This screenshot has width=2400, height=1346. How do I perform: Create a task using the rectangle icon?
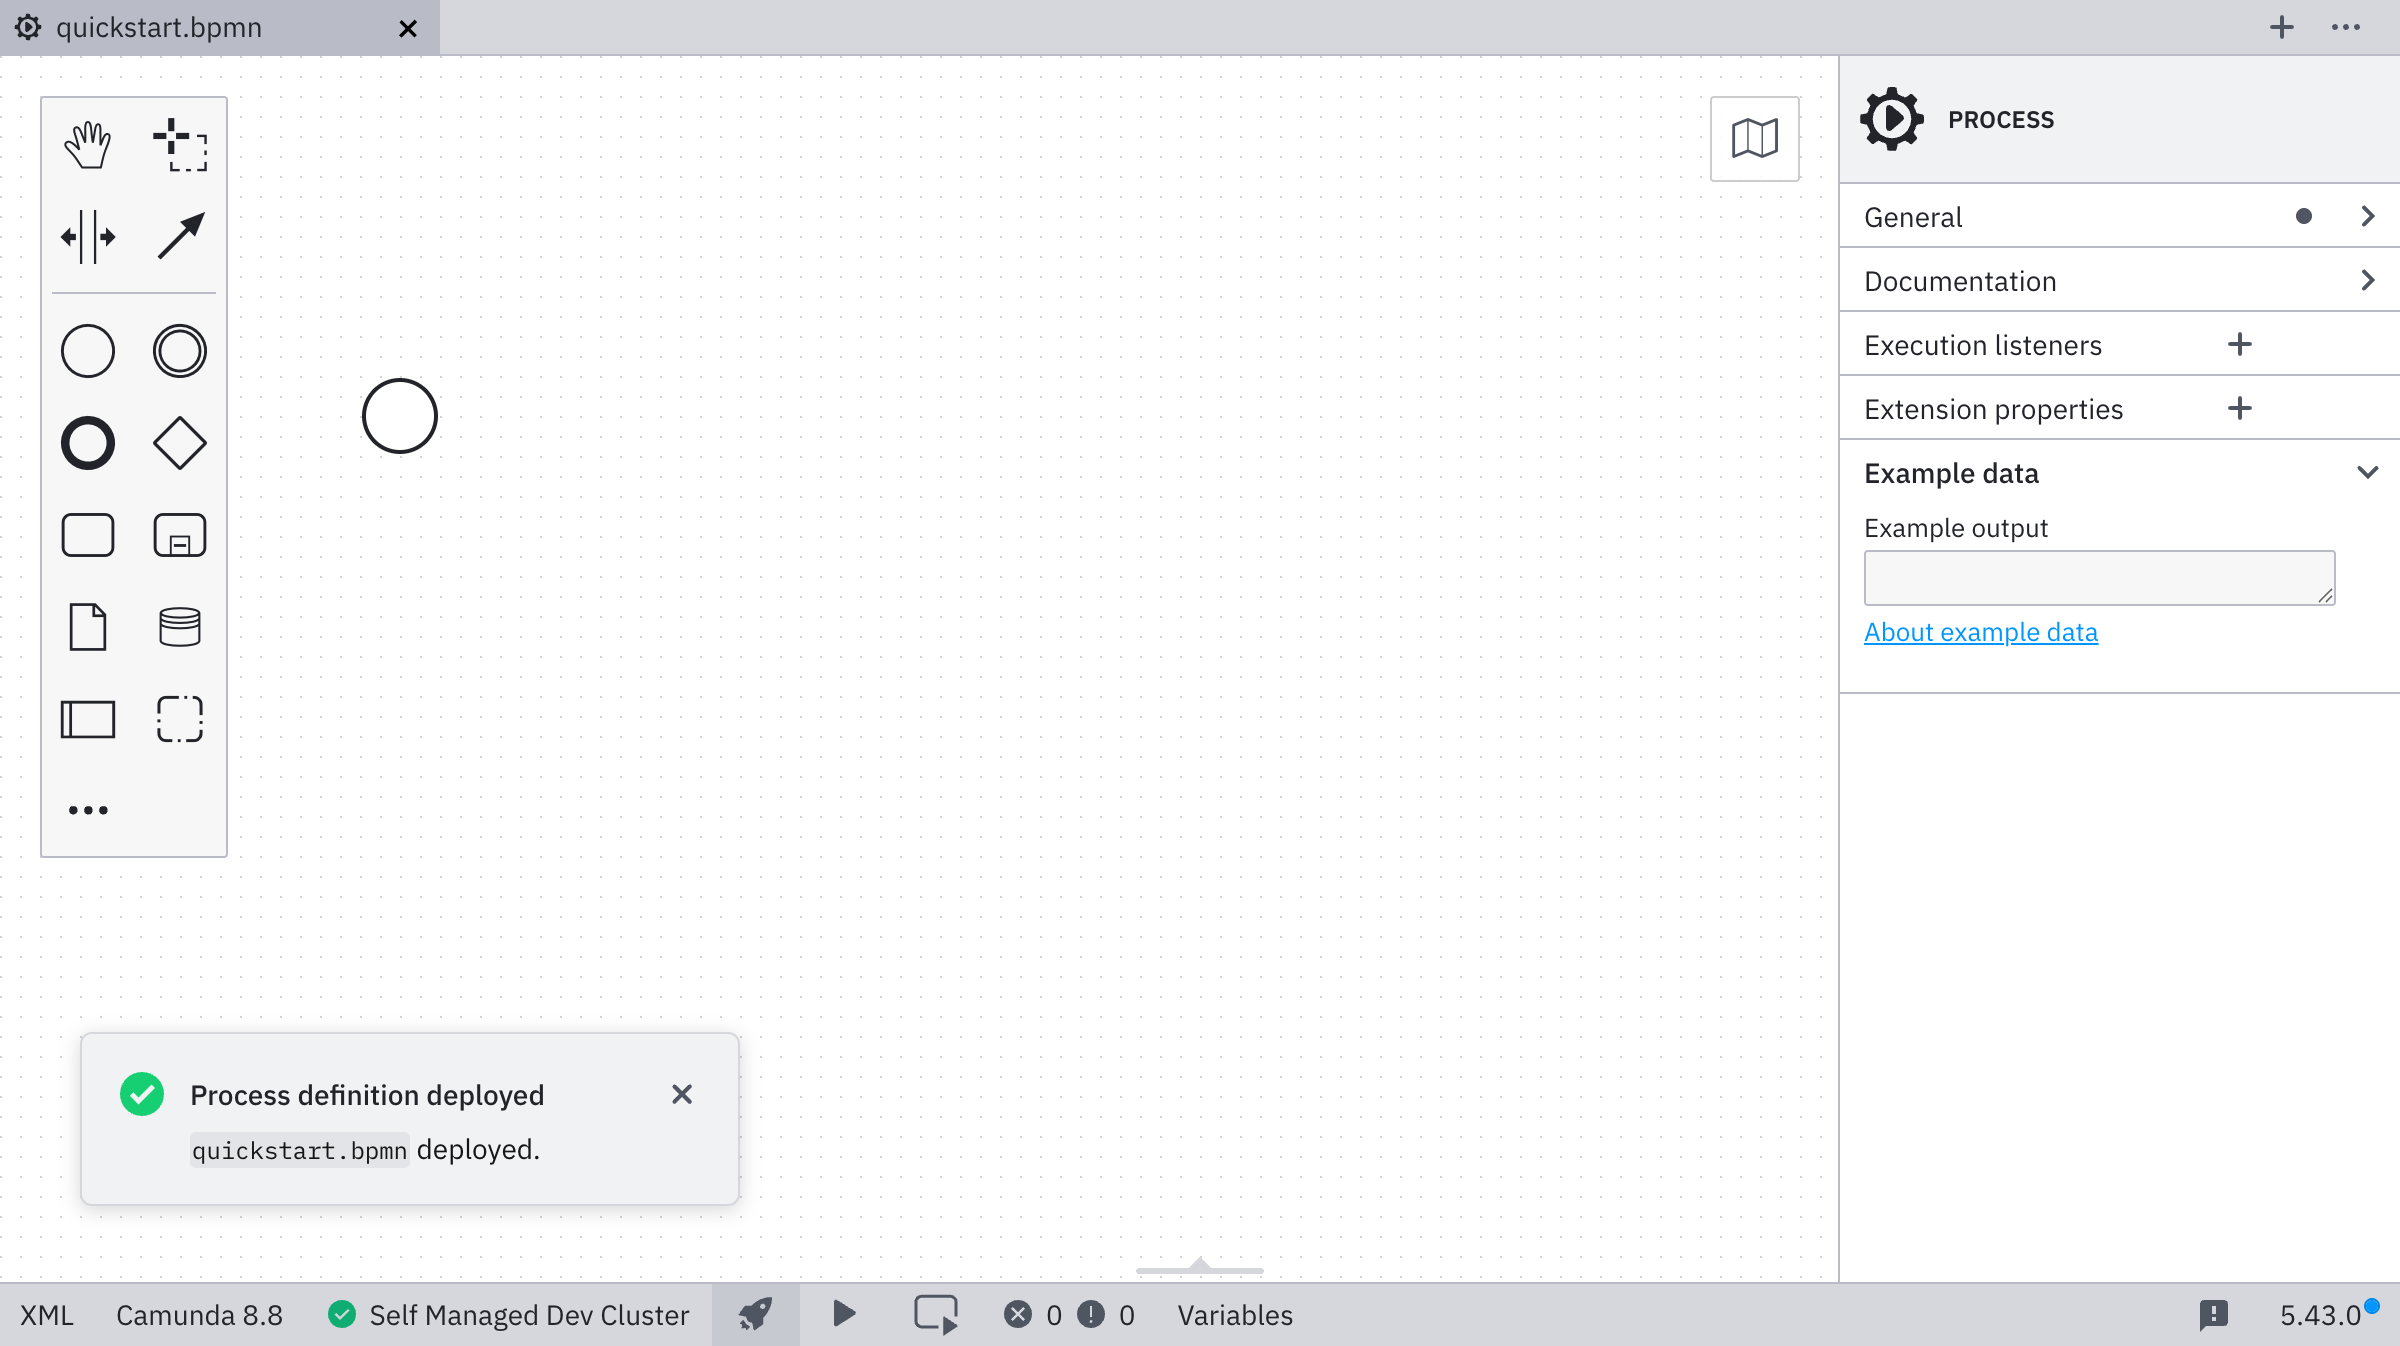[88, 535]
